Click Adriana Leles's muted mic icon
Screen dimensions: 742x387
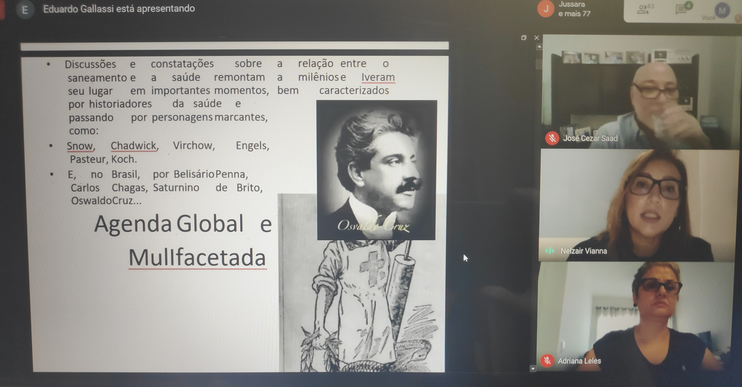point(547,361)
